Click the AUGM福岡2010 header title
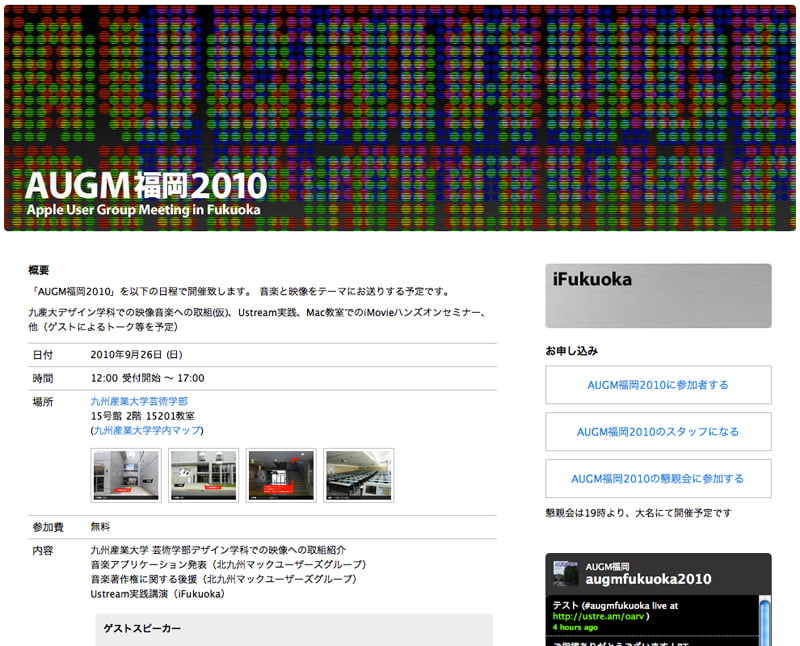This screenshot has width=800, height=646. 146,185
